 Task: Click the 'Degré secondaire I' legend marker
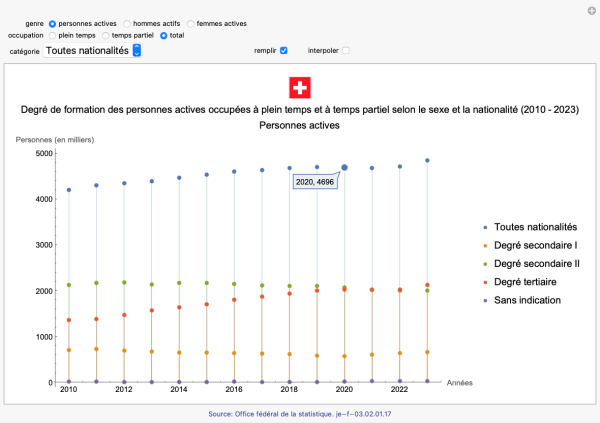click(485, 245)
